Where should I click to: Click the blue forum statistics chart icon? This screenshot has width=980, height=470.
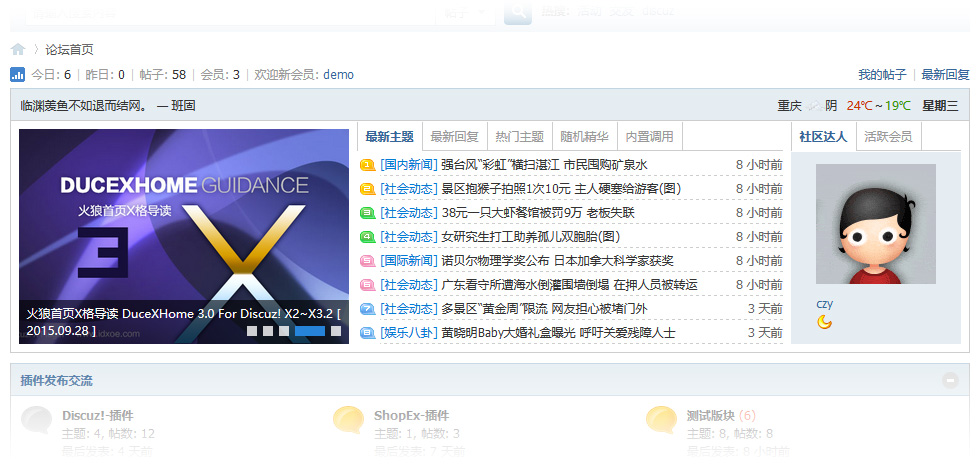(18, 74)
